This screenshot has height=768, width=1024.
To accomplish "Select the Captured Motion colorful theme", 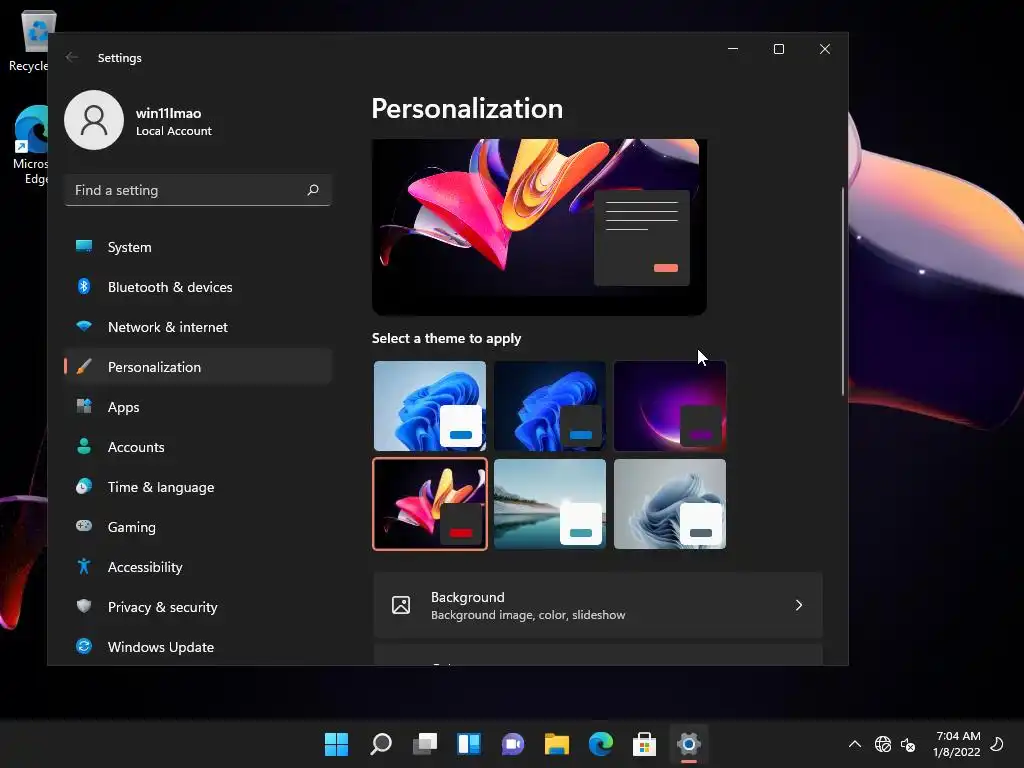I will point(430,504).
